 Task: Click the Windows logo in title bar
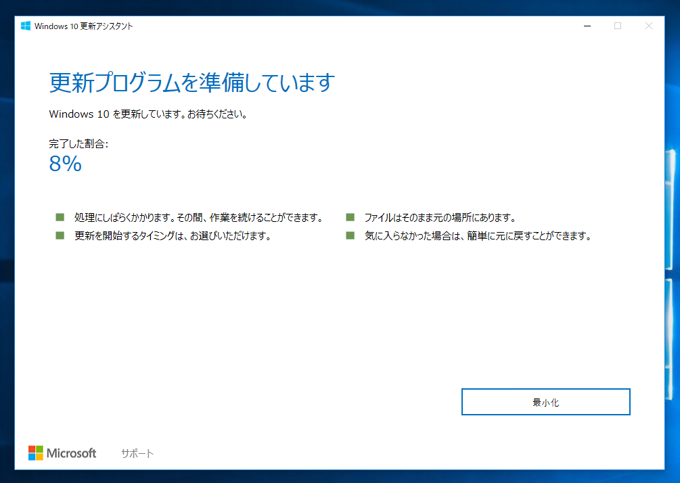[x=26, y=26]
